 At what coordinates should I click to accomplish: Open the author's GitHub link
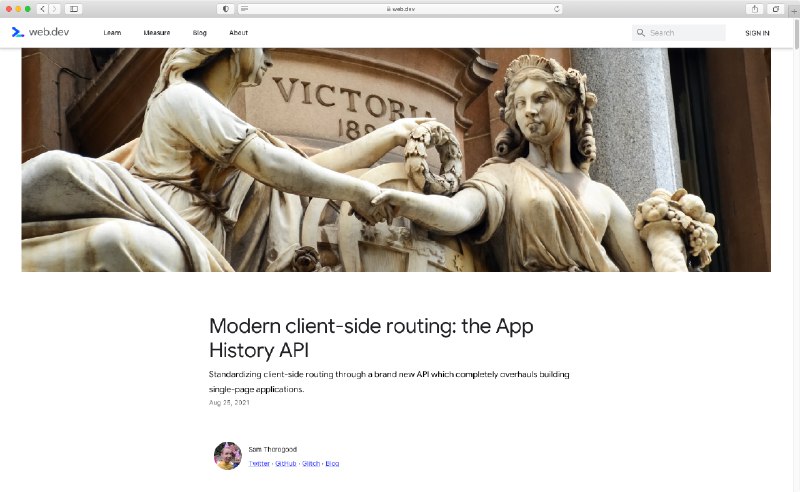pyautogui.click(x=286, y=463)
